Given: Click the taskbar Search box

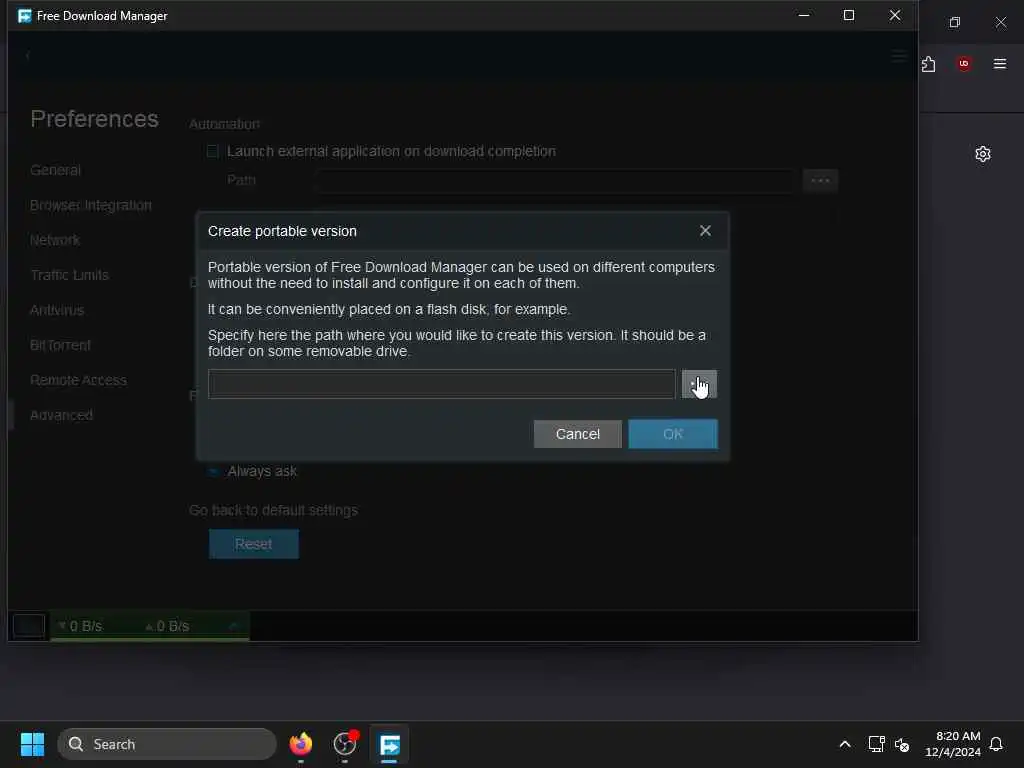Looking at the screenshot, I should (167, 744).
